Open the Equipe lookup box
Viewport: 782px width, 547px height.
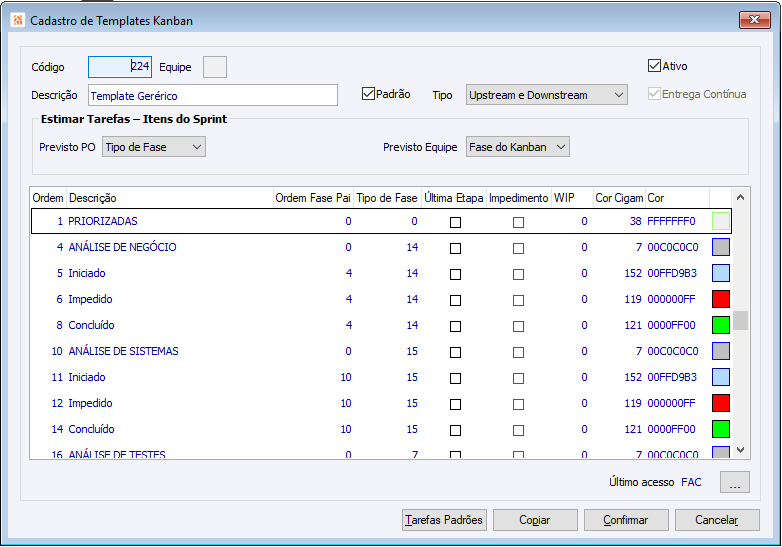coord(215,67)
